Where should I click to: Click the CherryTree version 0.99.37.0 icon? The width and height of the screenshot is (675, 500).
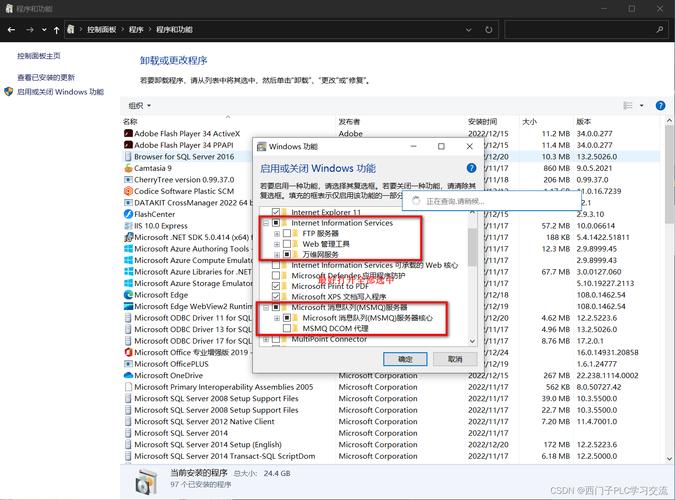(x=128, y=180)
